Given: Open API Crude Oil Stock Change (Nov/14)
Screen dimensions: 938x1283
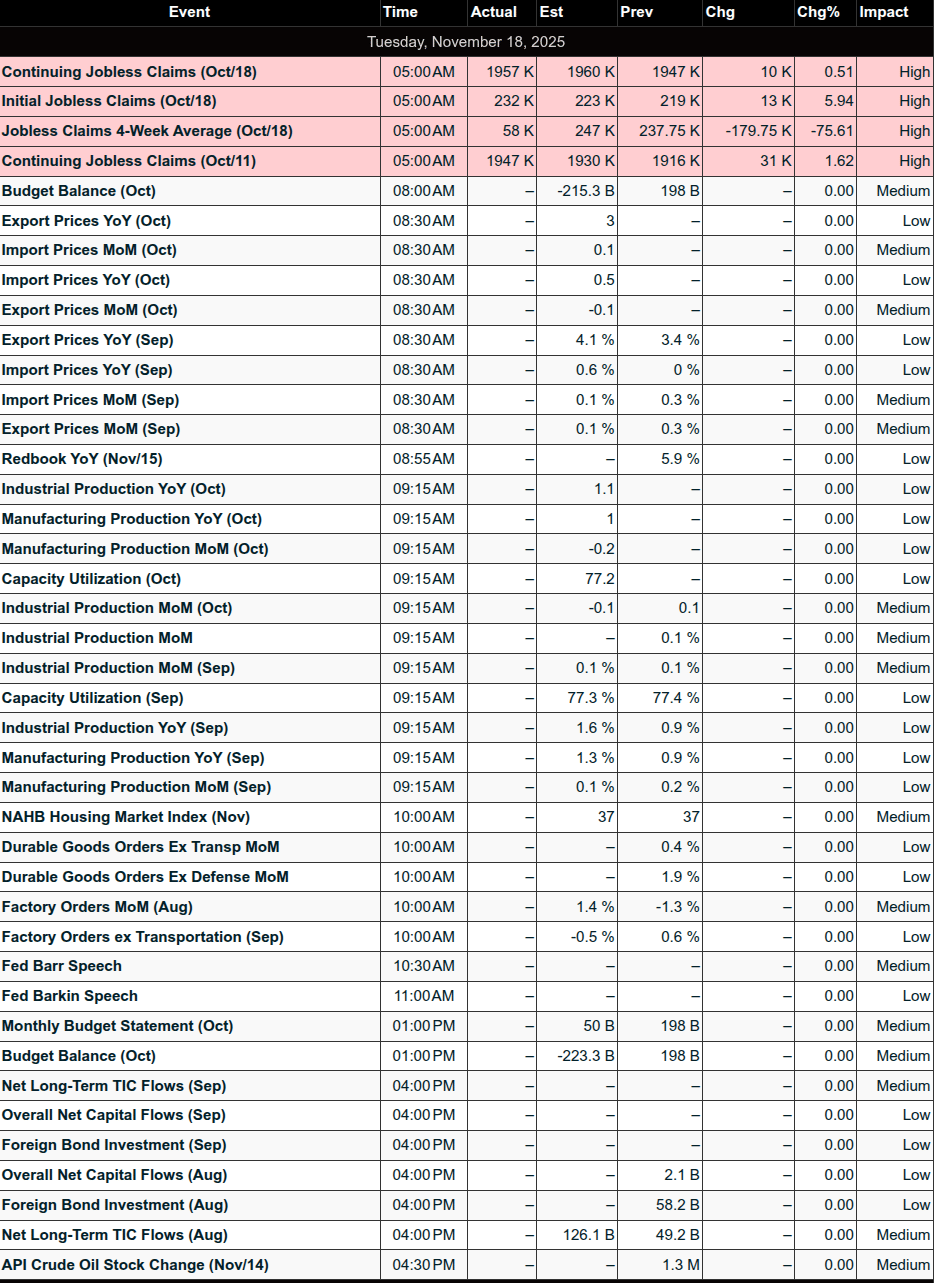Looking at the screenshot, I should 135,1265.
